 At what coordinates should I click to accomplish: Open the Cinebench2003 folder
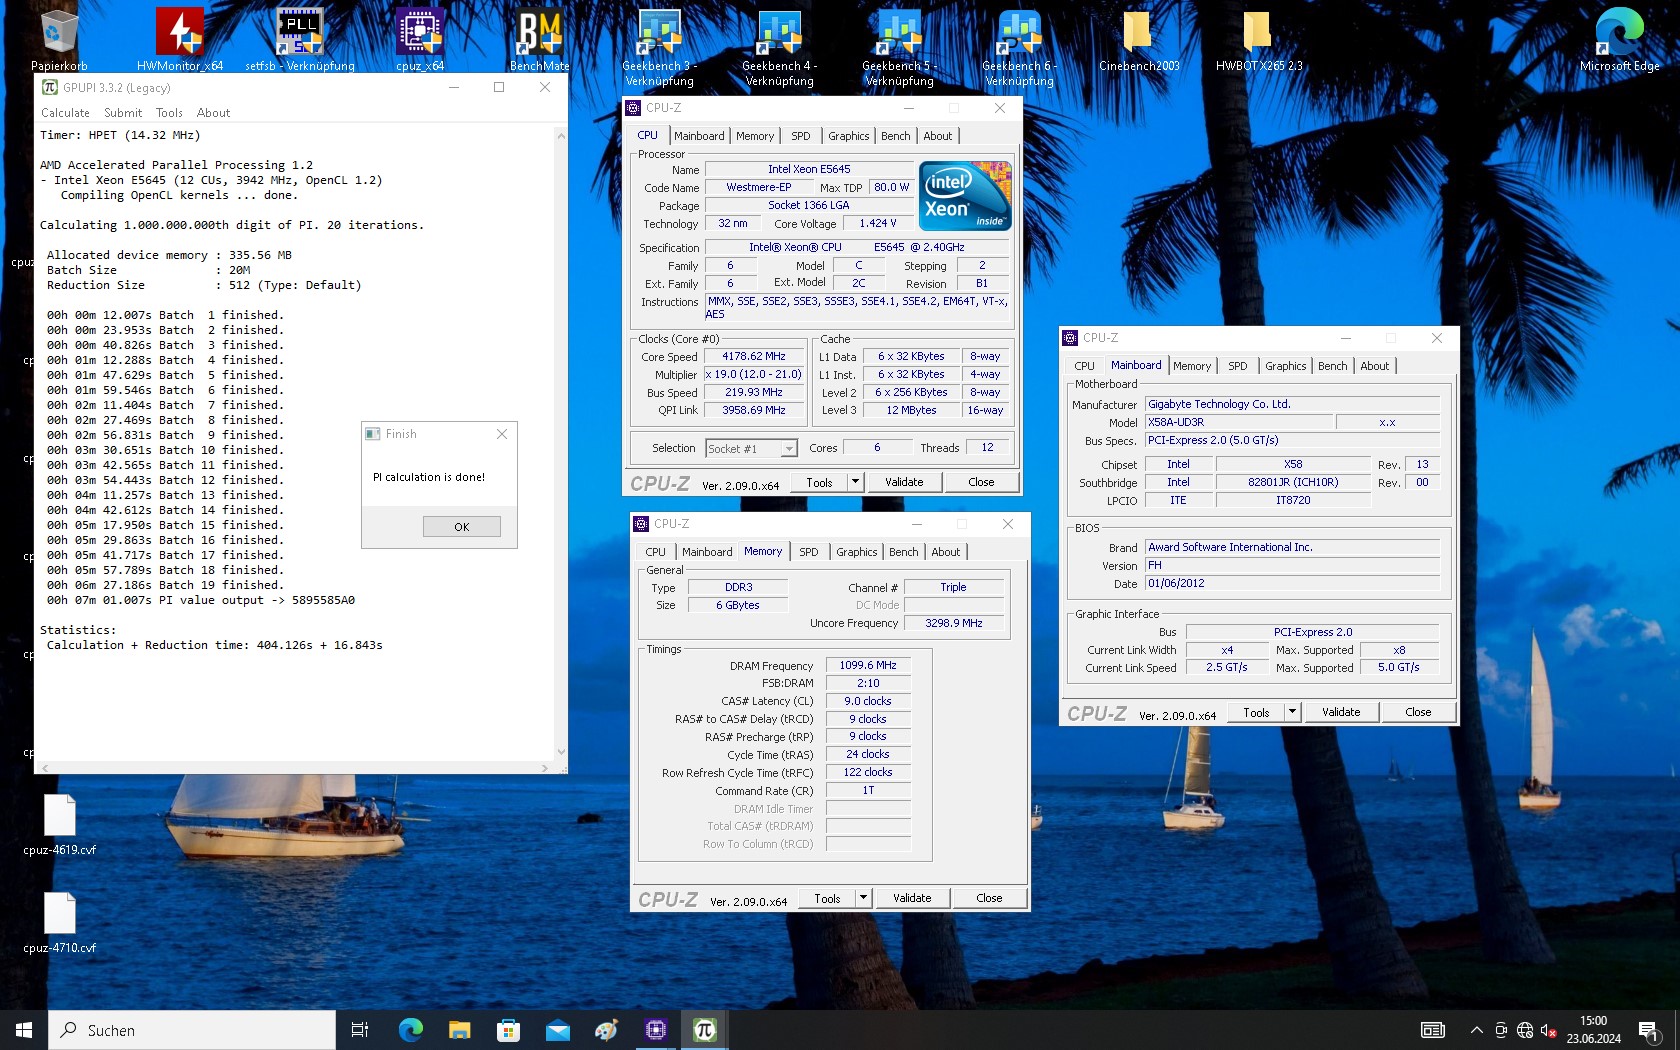(1139, 40)
